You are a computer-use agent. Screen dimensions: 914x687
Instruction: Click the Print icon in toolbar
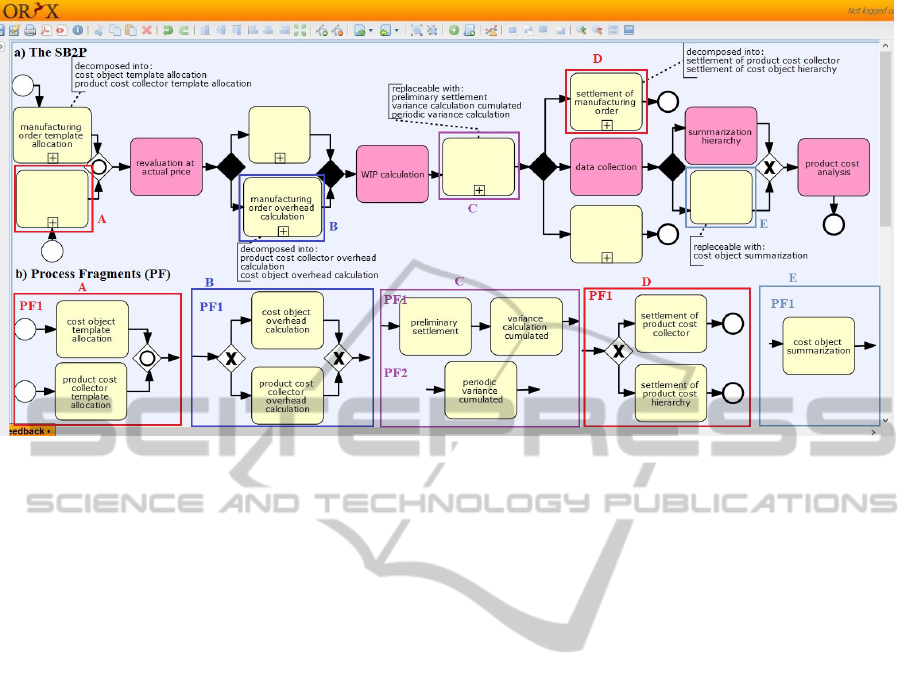coord(30,31)
